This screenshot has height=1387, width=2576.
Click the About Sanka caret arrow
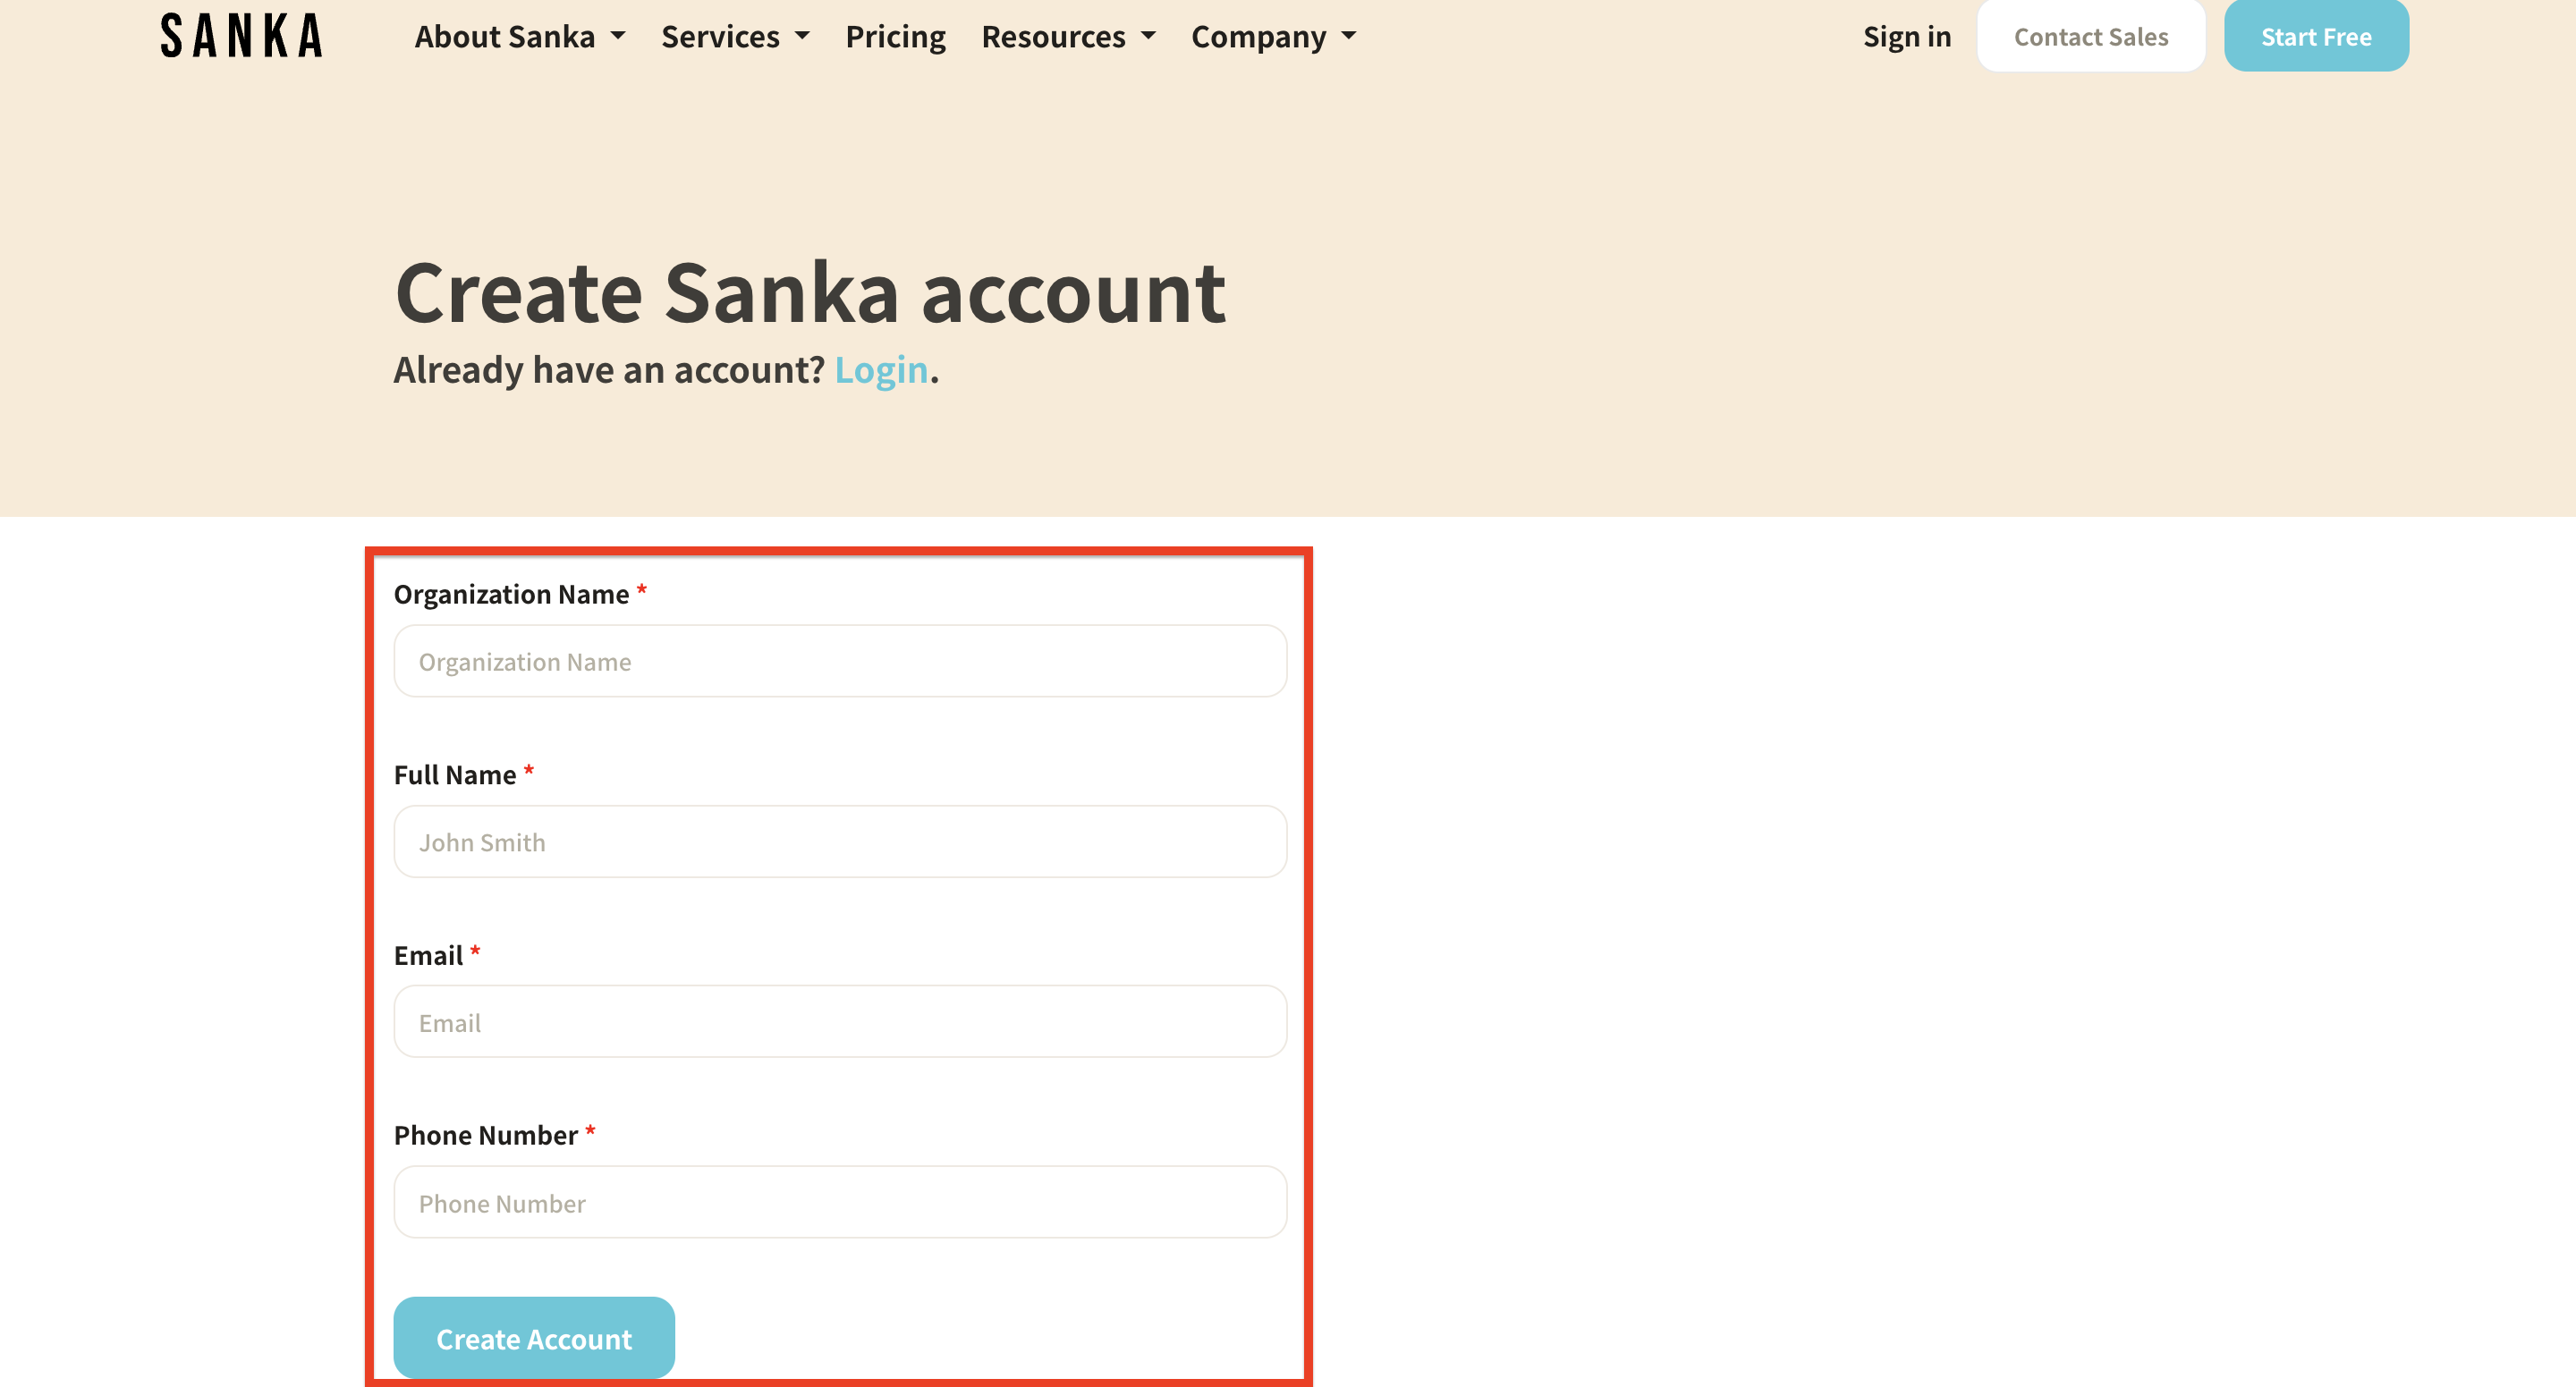[618, 37]
